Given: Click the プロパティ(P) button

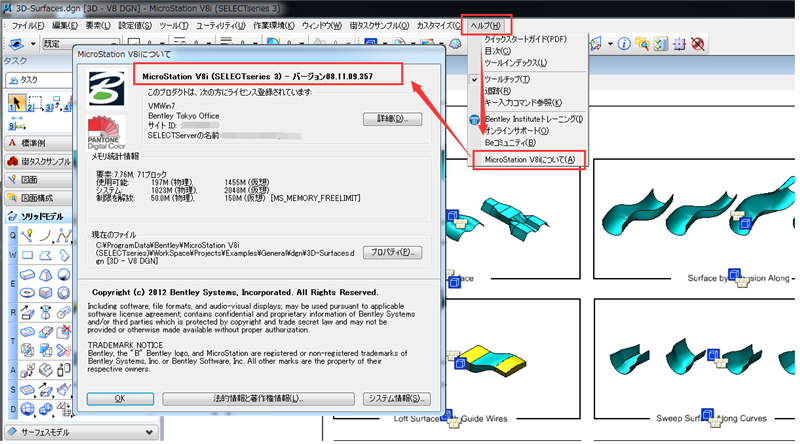Looking at the screenshot, I should click(392, 252).
